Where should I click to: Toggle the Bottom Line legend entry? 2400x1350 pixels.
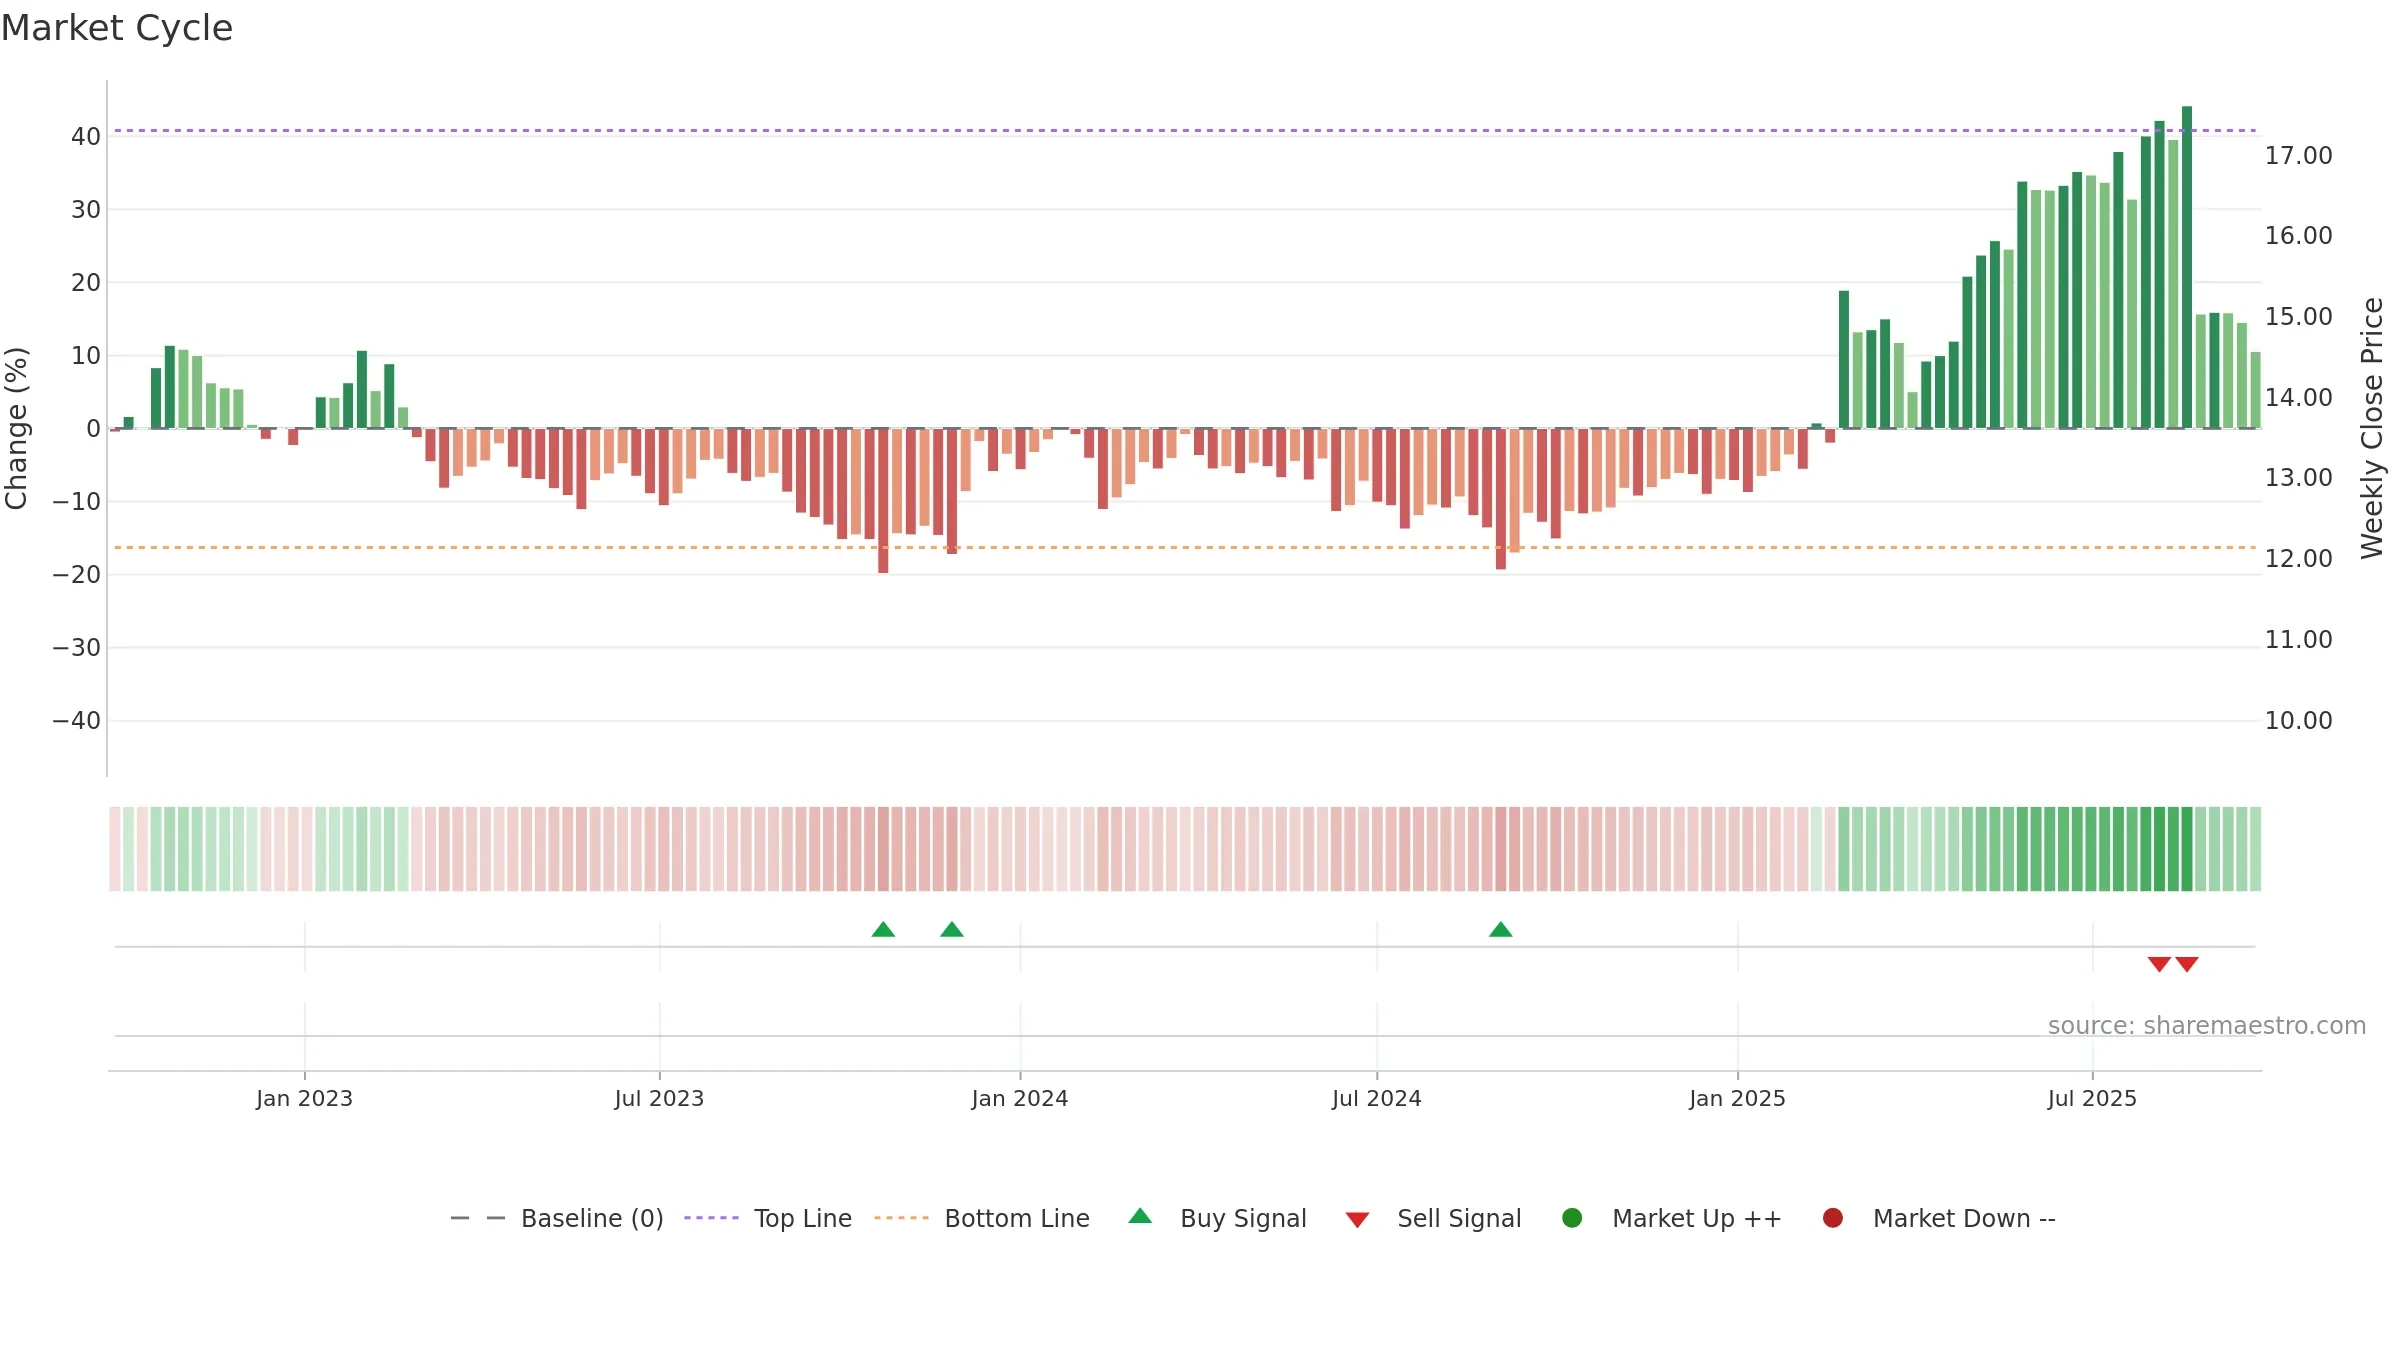[x=982, y=1218]
